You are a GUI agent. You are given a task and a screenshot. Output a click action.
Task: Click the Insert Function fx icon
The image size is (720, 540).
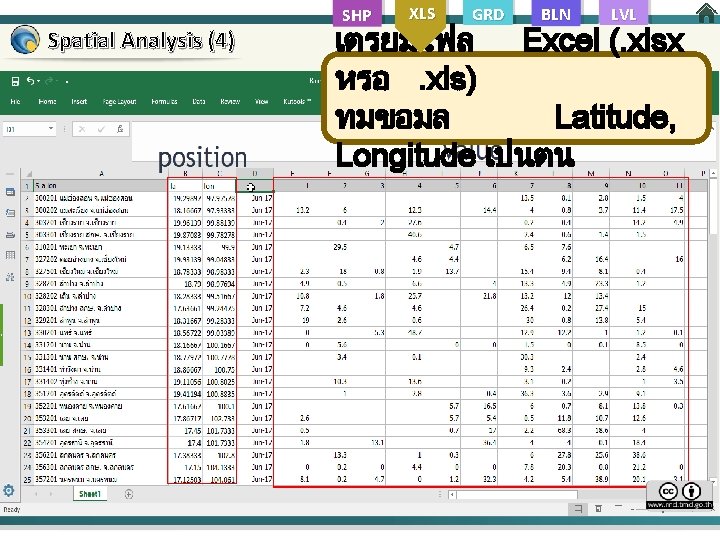pyautogui.click(x=120, y=129)
